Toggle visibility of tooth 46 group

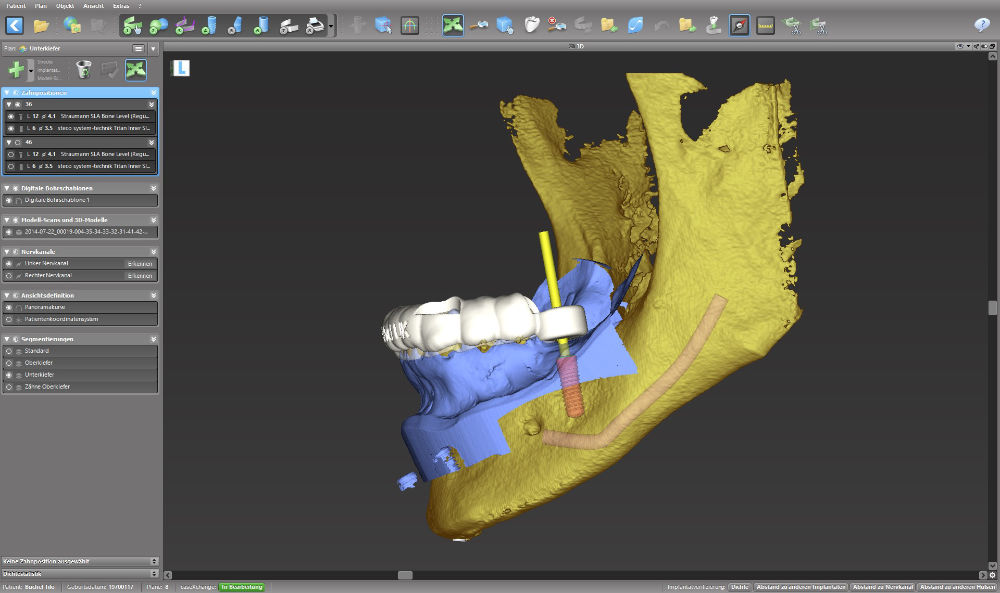tap(18, 142)
